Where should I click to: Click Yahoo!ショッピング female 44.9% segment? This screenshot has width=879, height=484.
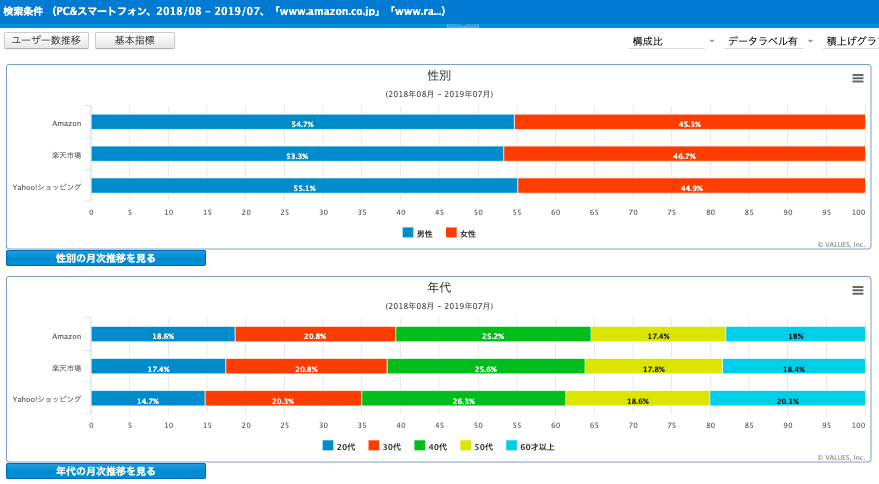tap(691, 186)
